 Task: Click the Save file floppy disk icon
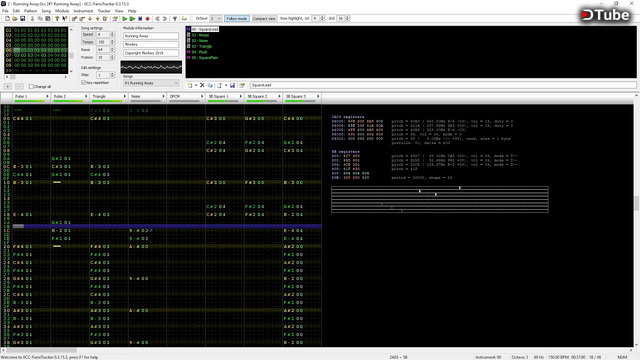tap(22, 19)
